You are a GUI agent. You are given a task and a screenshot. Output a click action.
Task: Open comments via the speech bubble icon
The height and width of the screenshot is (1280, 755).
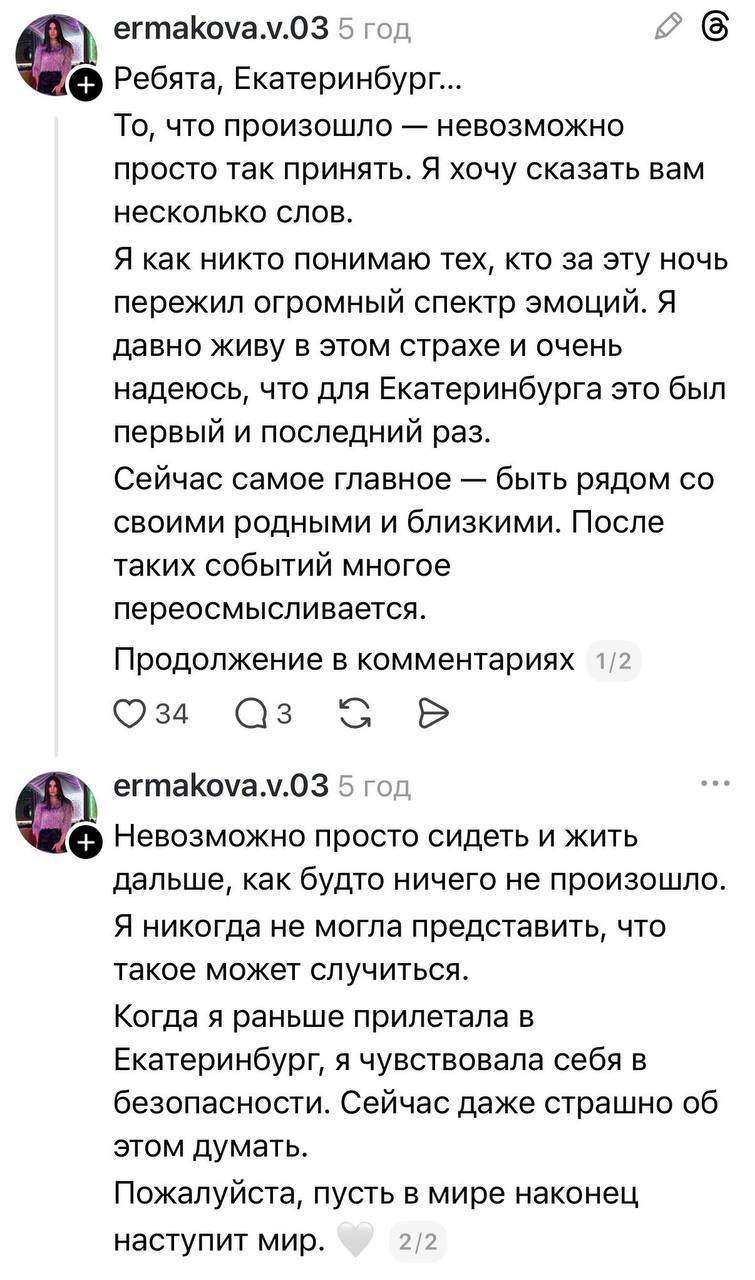(x=248, y=713)
